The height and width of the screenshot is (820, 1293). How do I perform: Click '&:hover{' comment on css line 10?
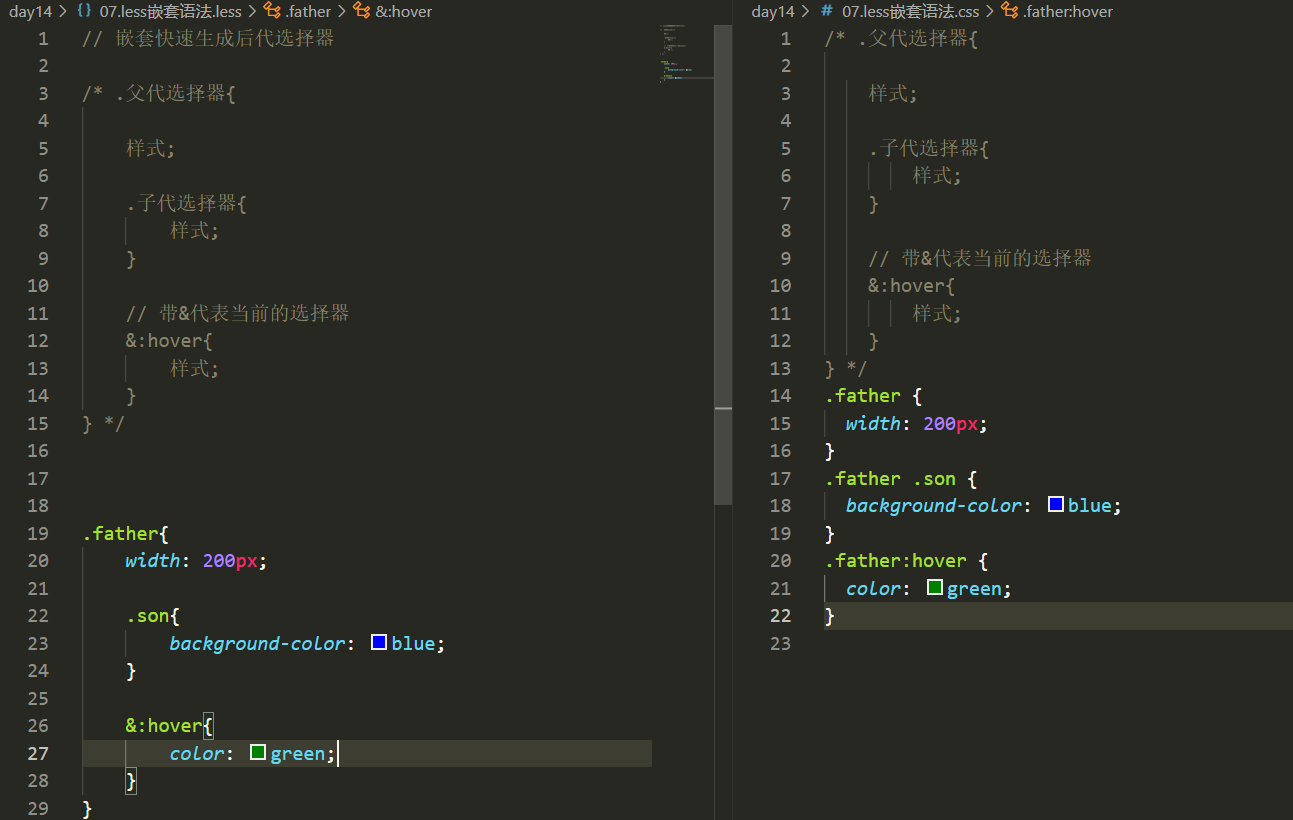point(912,285)
